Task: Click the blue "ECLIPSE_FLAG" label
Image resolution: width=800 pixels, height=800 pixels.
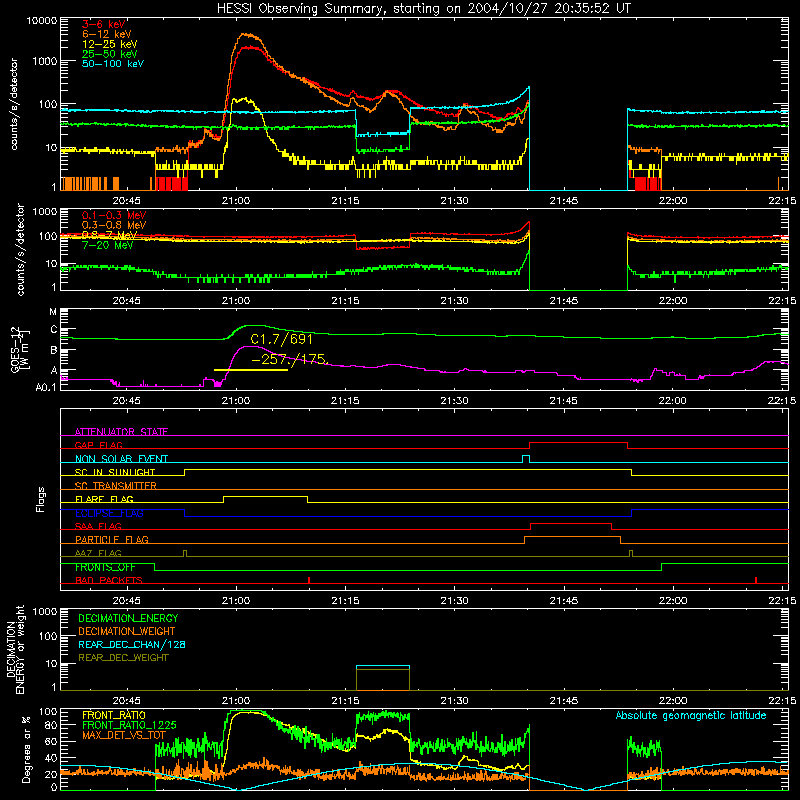Action: pyautogui.click(x=109, y=513)
